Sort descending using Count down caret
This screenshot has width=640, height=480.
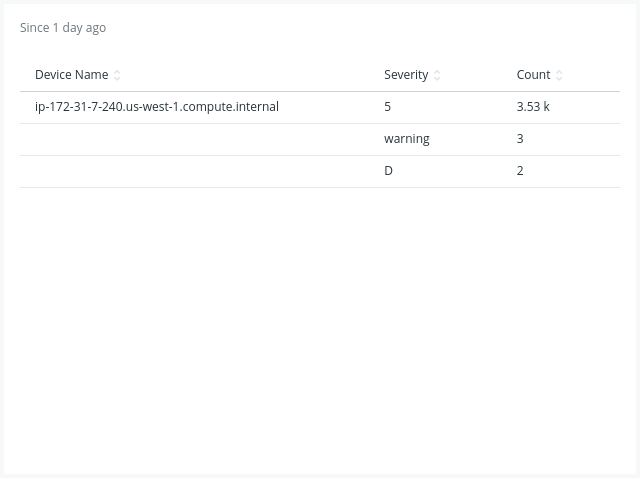click(x=559, y=78)
